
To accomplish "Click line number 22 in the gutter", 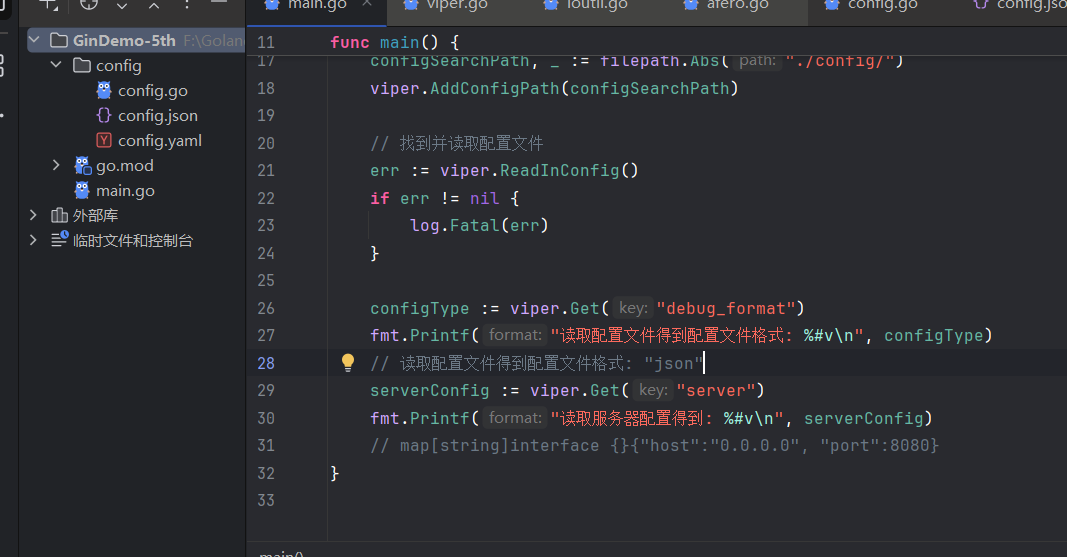I will 265,198.
